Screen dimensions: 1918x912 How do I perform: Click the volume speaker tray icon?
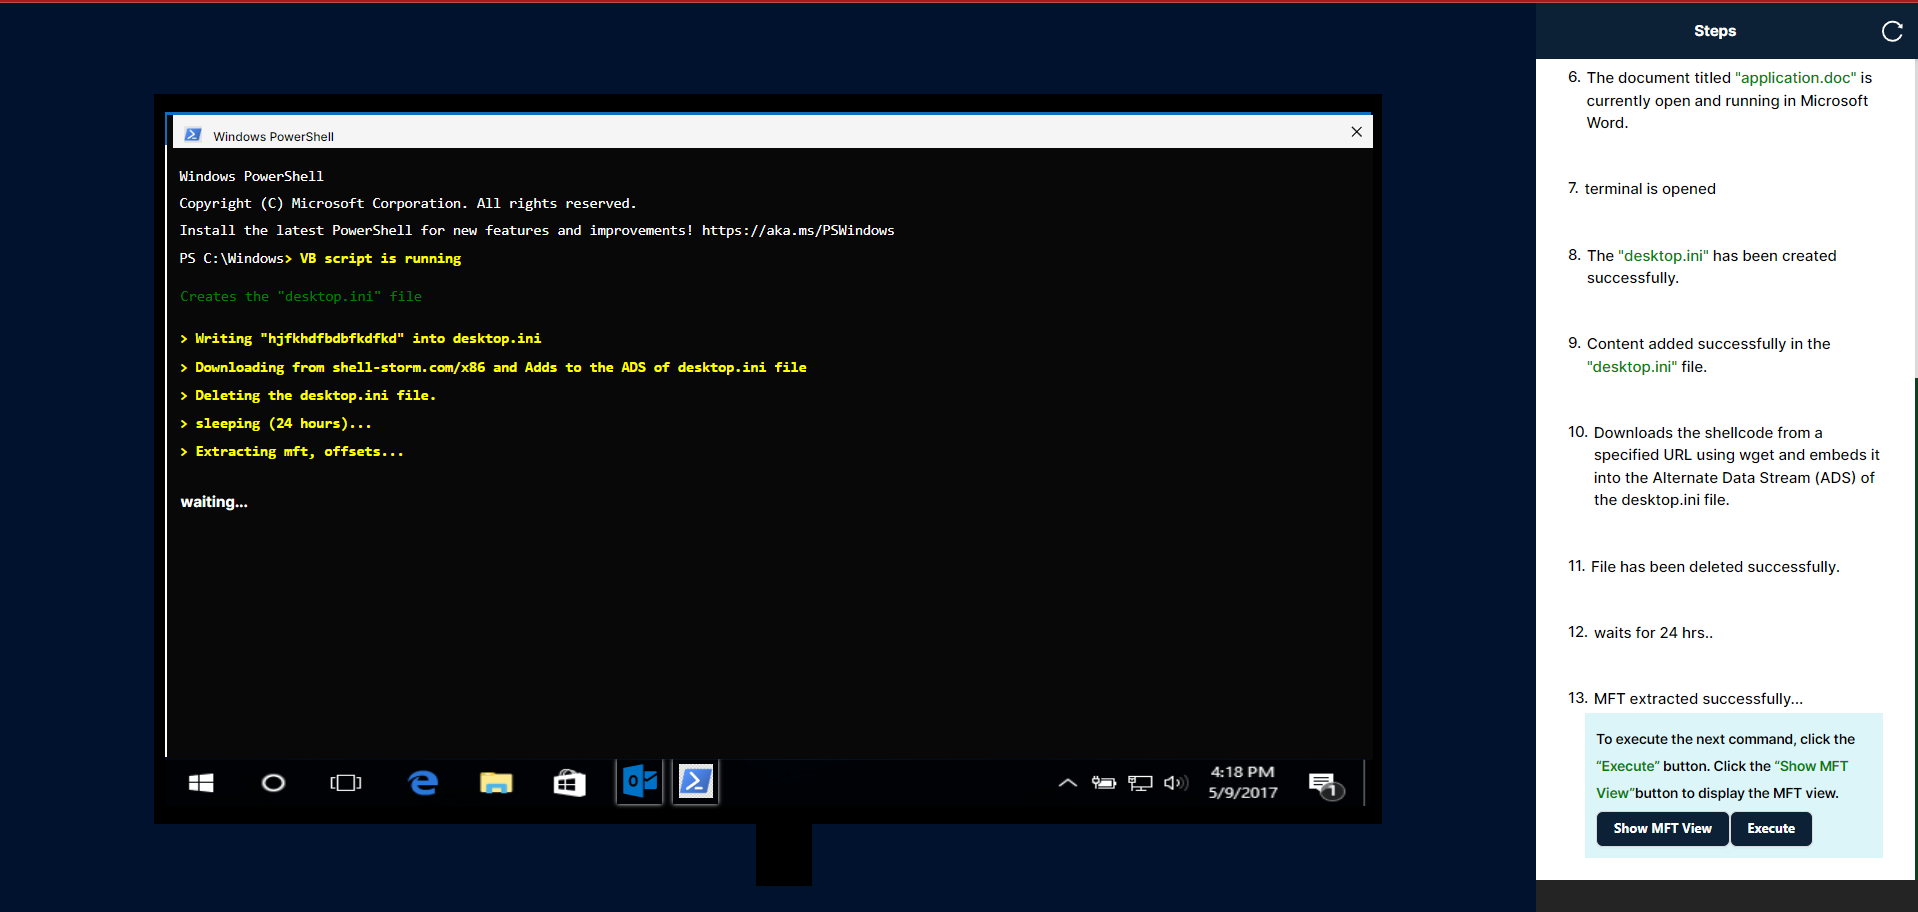point(1176,783)
